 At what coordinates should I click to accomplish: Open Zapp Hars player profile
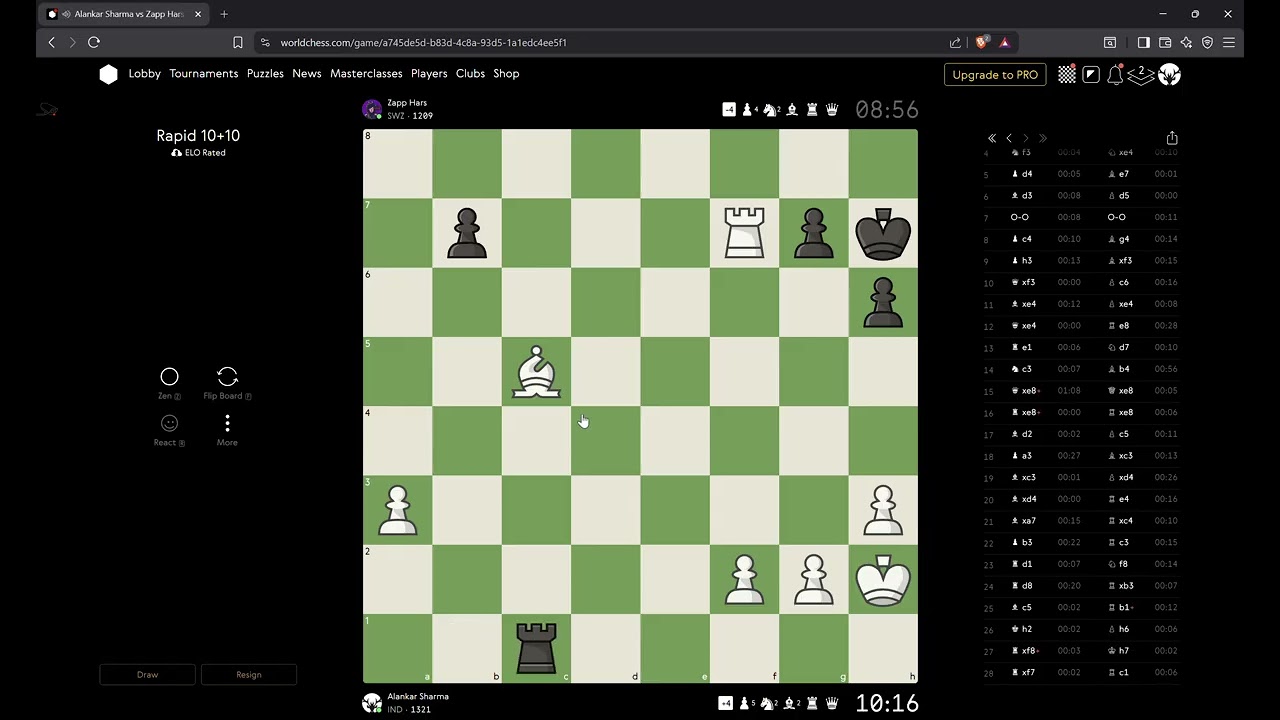click(407, 103)
